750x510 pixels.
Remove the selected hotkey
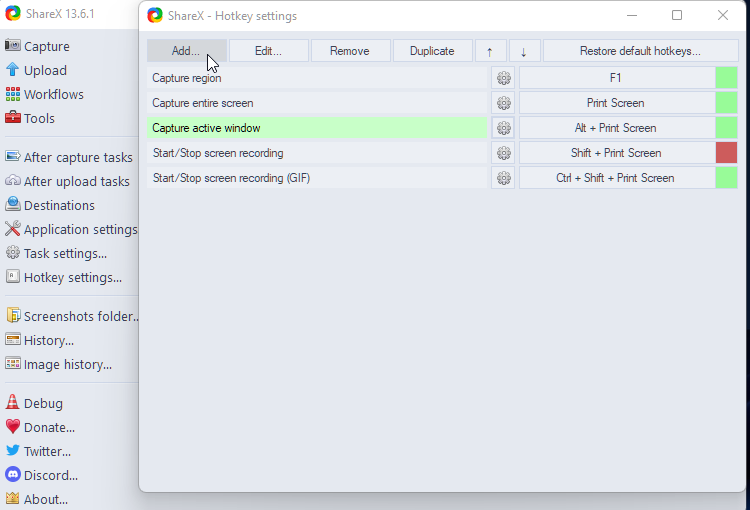click(350, 51)
